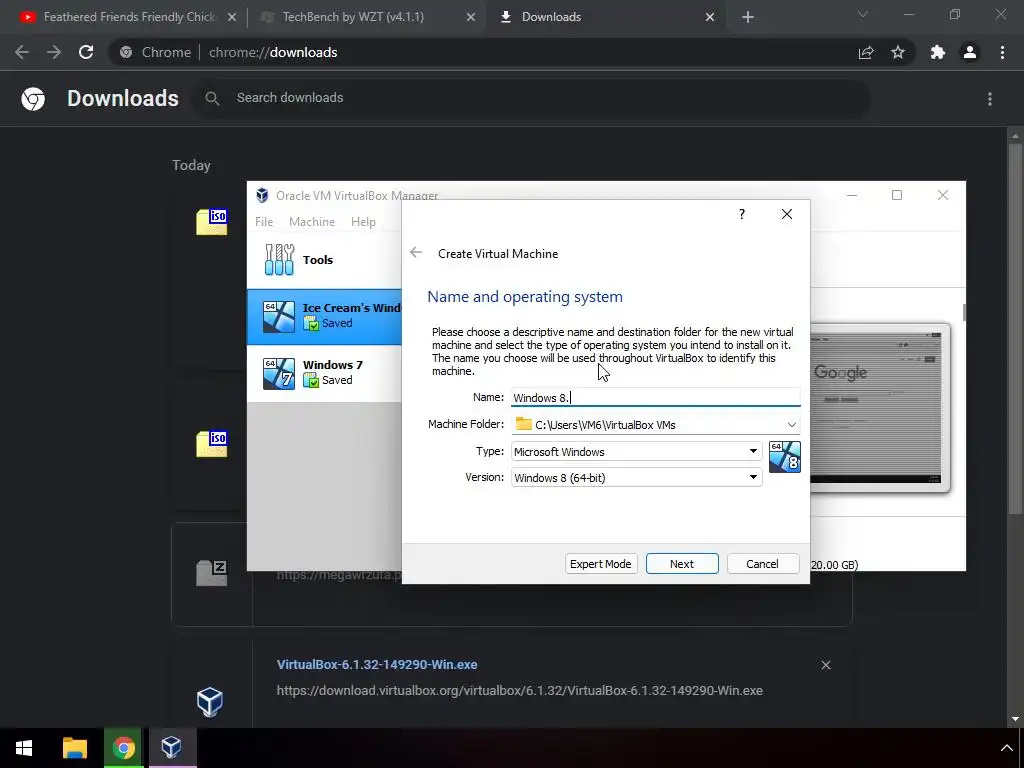Viewport: 1024px width, 768px height.
Task: Remove VirtualBox-6.1.32 download from list
Action: pyautogui.click(x=826, y=665)
